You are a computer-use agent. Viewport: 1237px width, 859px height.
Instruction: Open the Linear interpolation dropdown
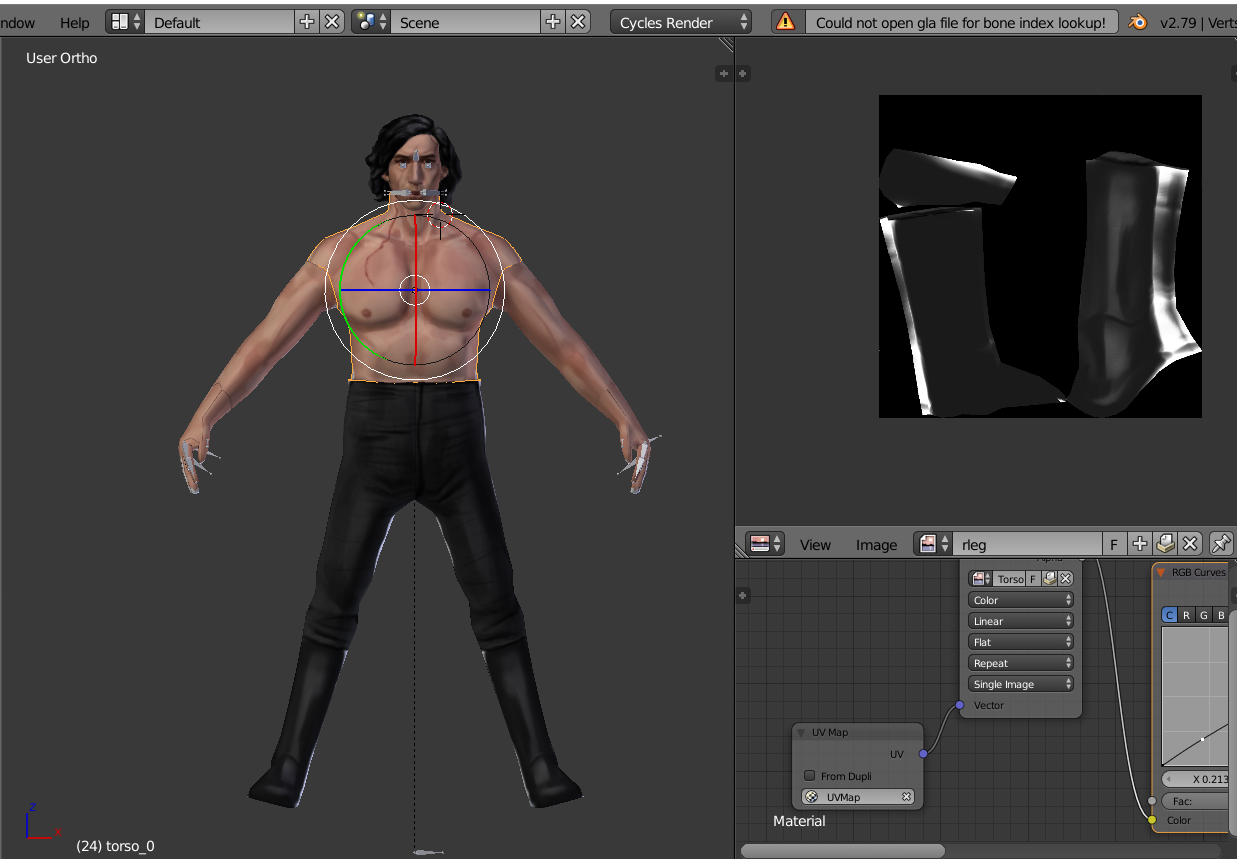pyautogui.click(x=1021, y=621)
